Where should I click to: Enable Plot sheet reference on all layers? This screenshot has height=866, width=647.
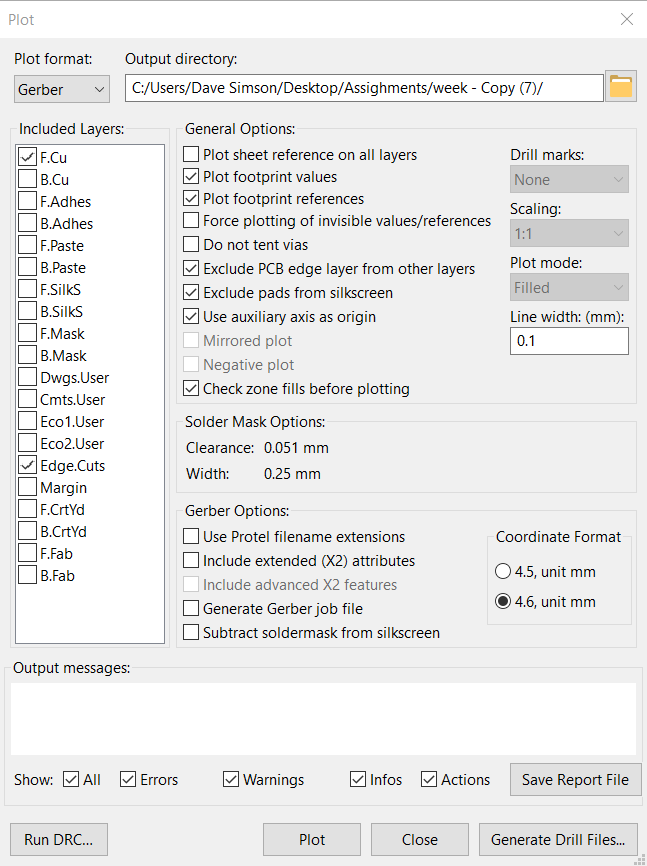(x=192, y=155)
